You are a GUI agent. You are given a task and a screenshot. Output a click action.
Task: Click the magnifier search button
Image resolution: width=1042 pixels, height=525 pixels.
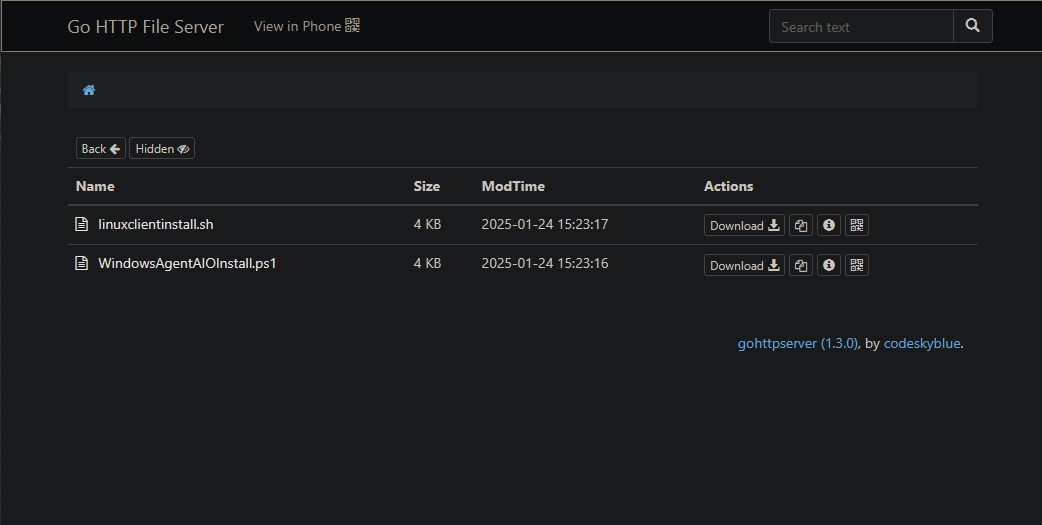click(x=973, y=26)
